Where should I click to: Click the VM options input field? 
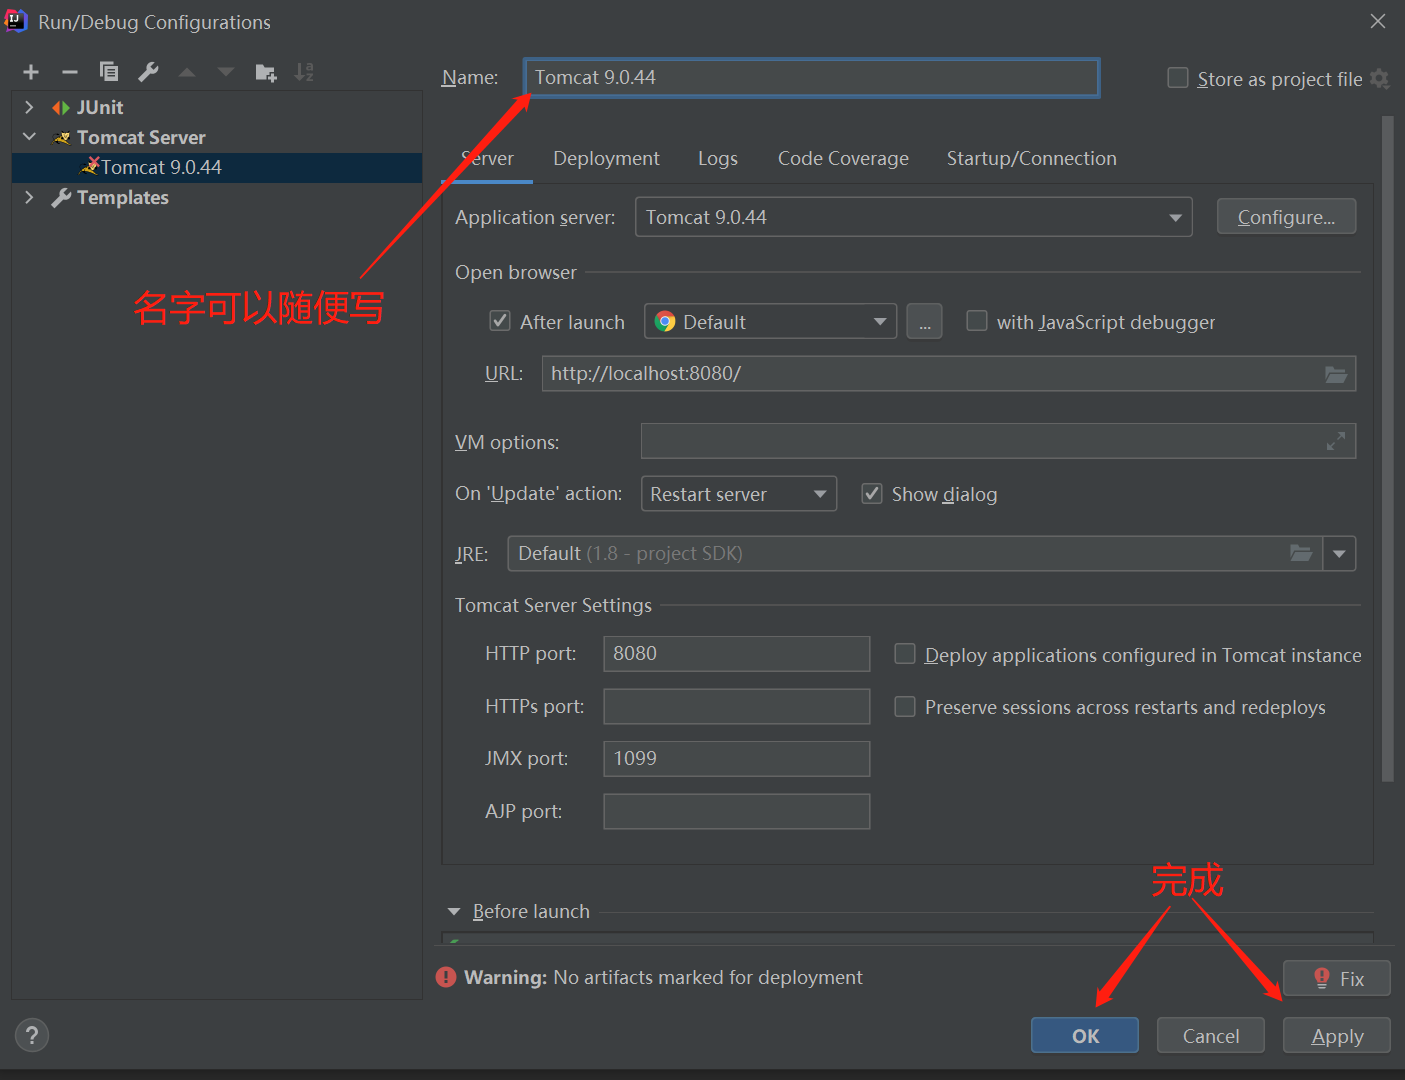coord(998,441)
